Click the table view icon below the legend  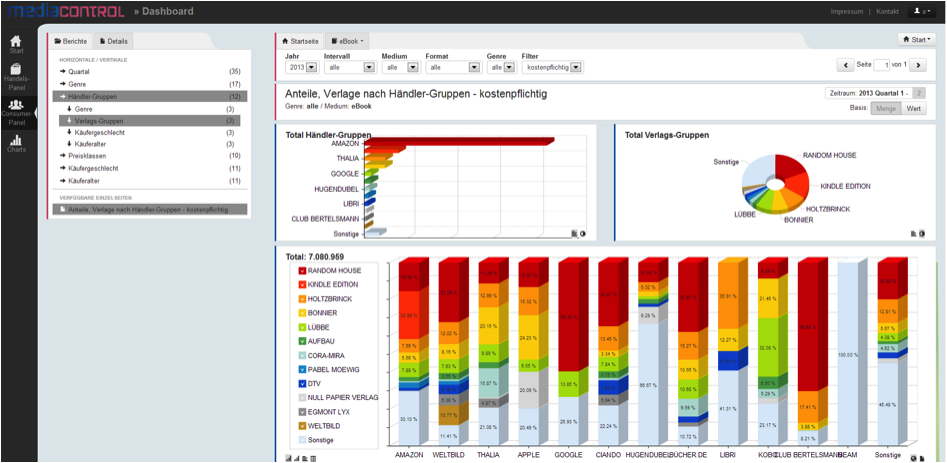(313, 458)
